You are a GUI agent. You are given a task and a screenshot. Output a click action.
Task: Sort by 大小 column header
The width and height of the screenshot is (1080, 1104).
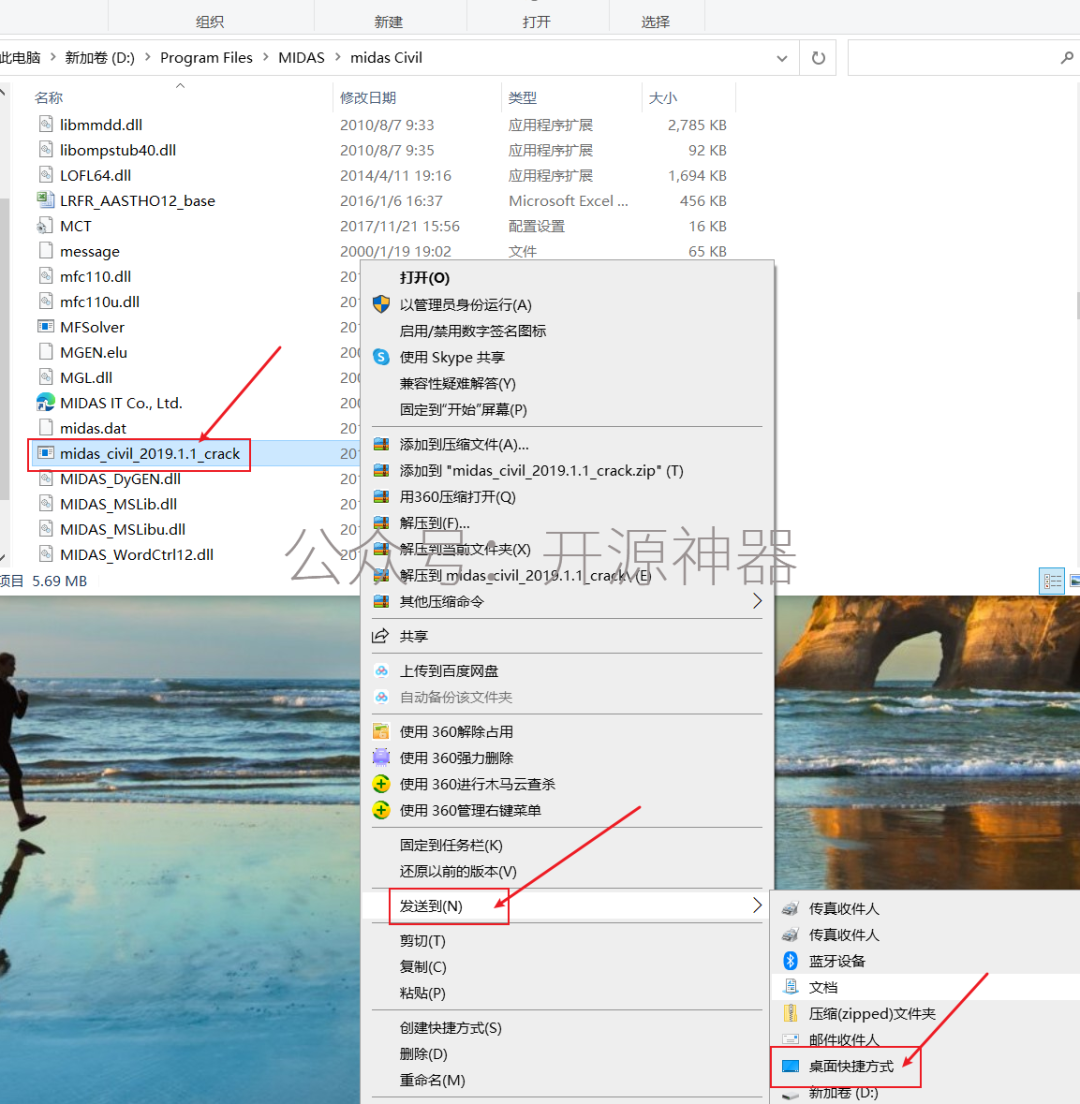point(663,98)
